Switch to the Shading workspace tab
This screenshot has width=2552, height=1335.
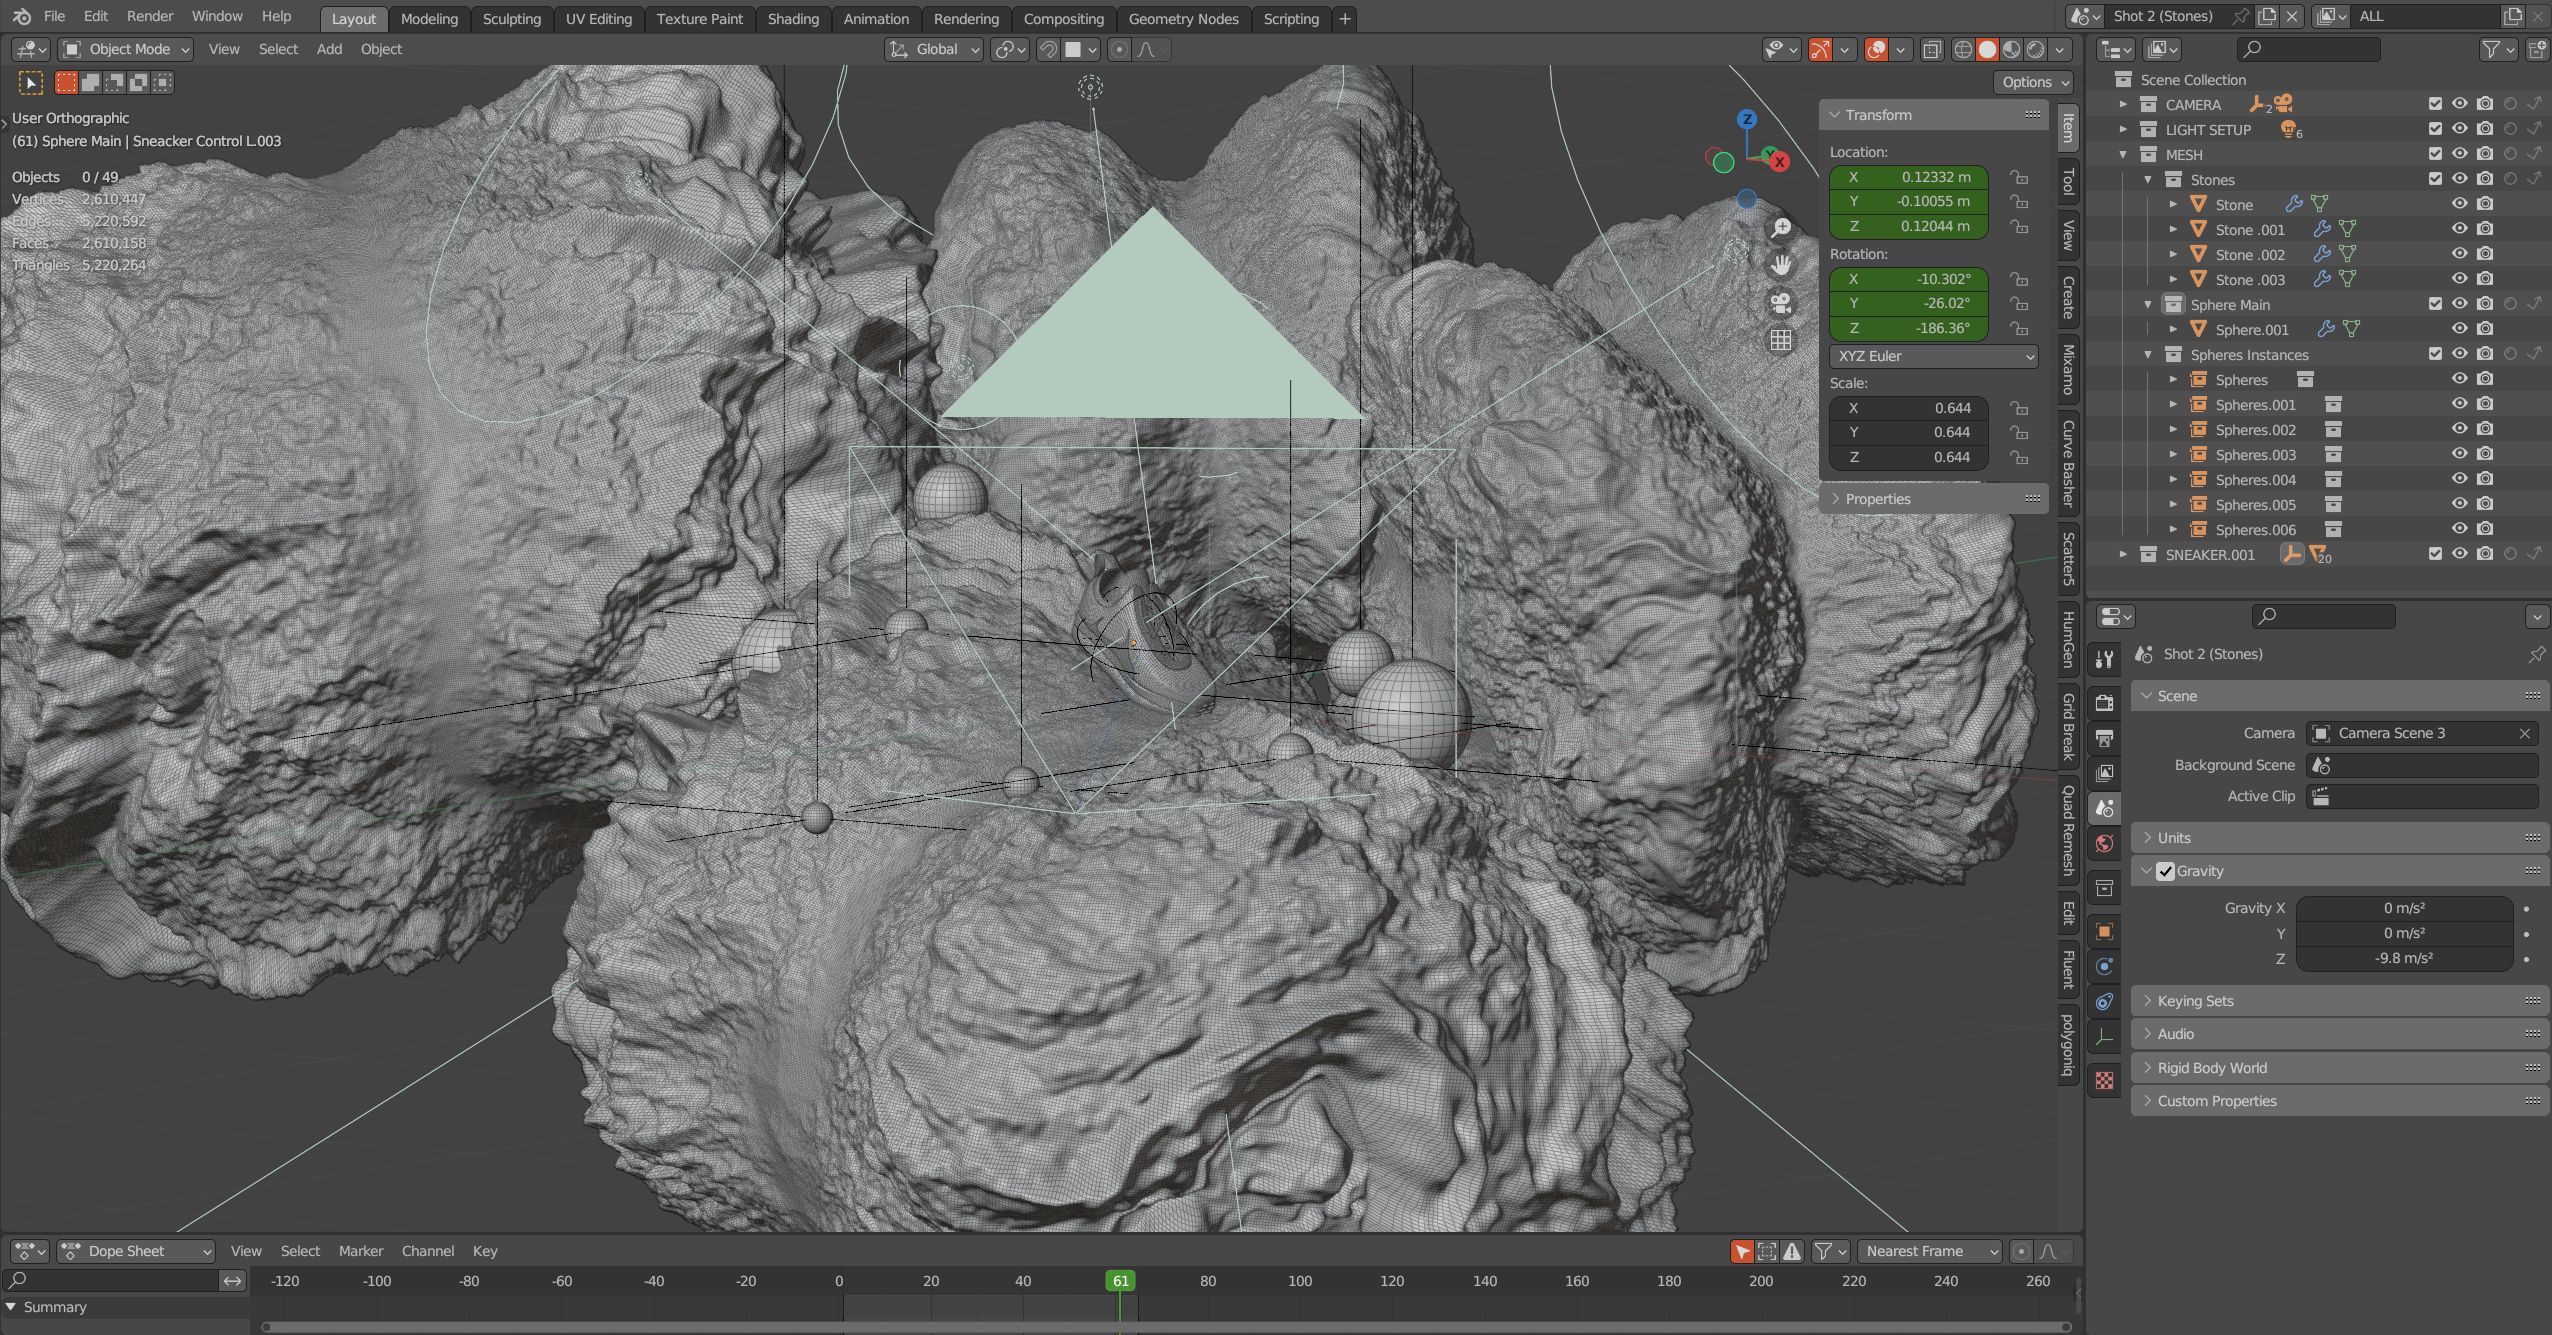click(793, 19)
